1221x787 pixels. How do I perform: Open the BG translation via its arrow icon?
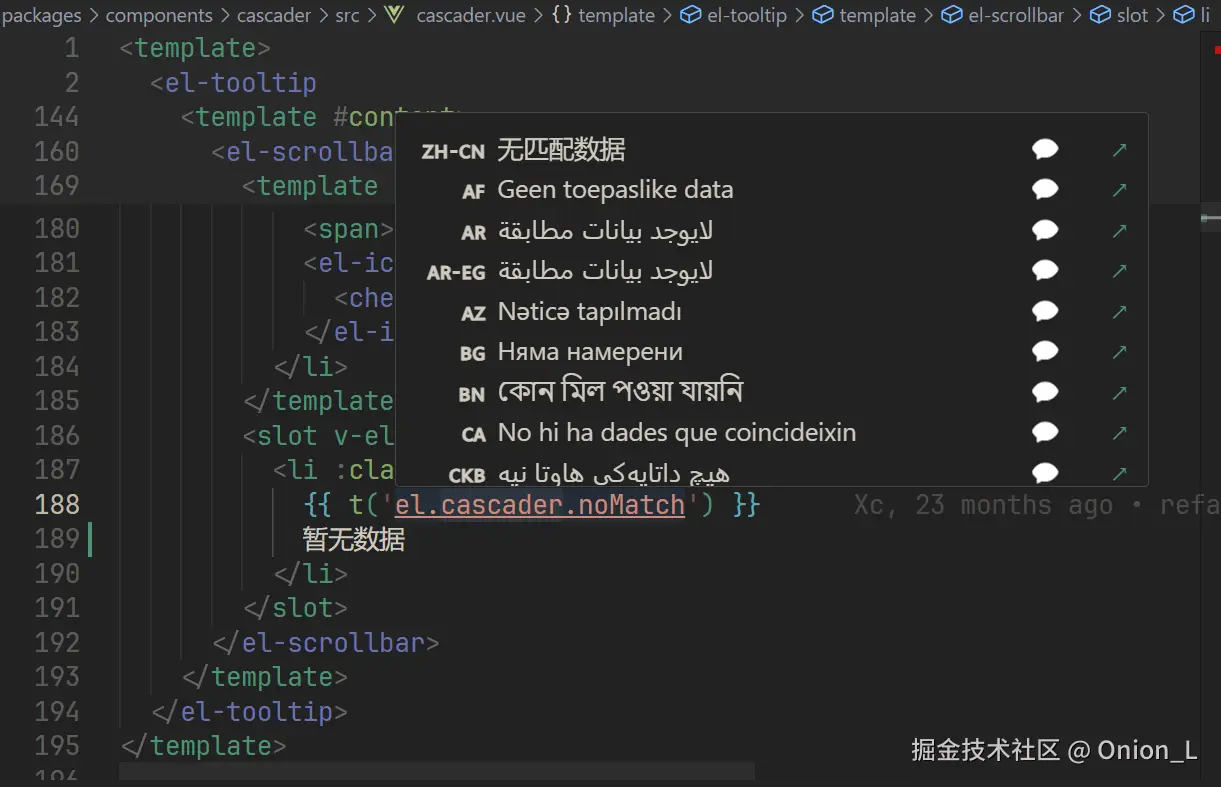[x=1119, y=352]
